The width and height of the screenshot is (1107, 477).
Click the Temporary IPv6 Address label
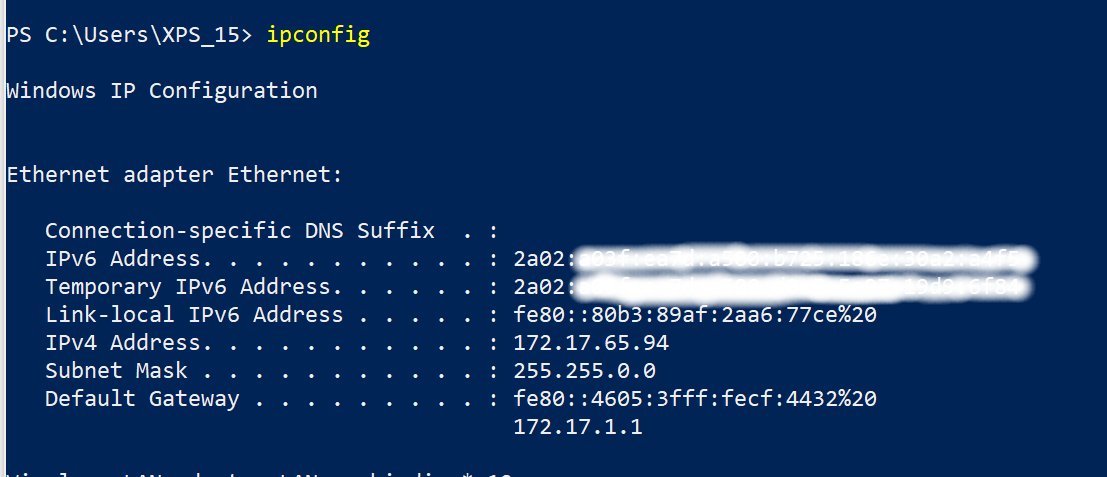188,287
